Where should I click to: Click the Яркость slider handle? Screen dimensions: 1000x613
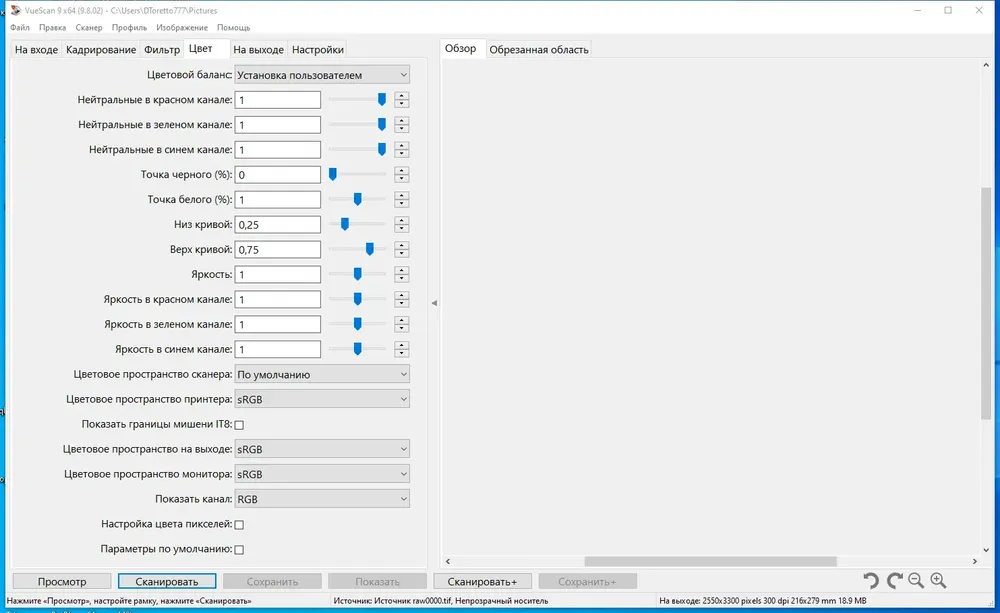[357, 274]
